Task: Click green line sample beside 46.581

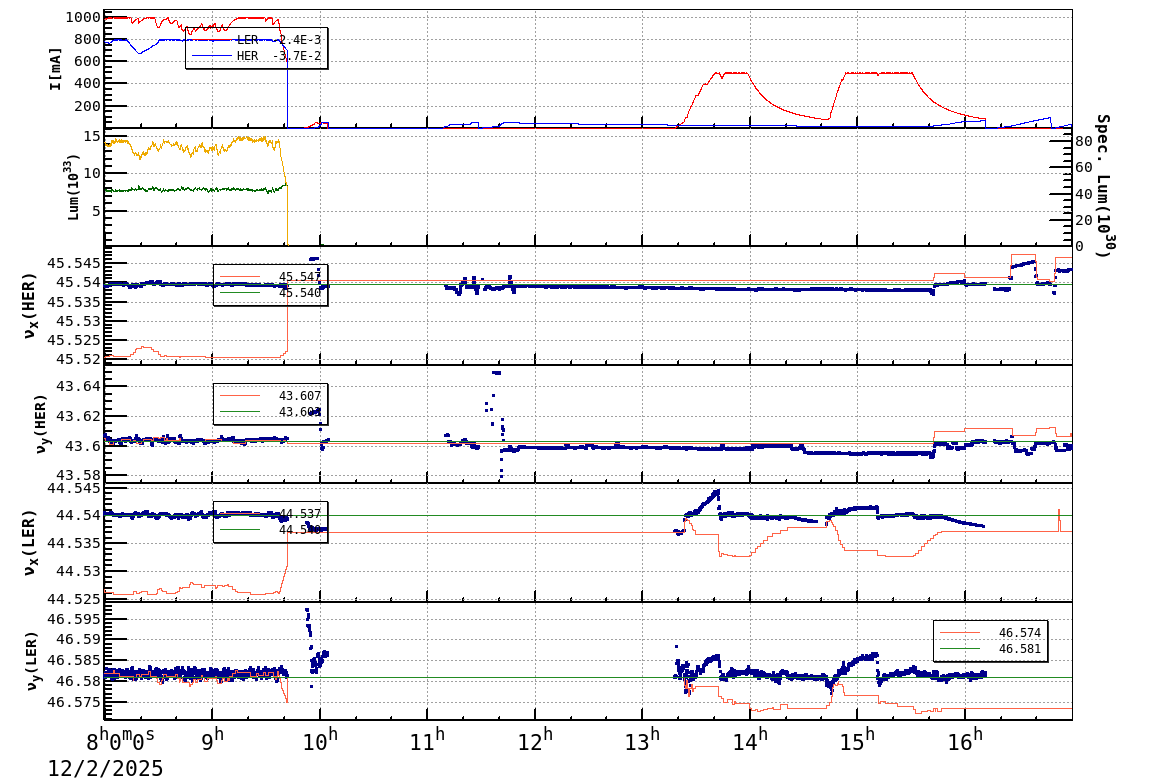Action: pos(960,649)
